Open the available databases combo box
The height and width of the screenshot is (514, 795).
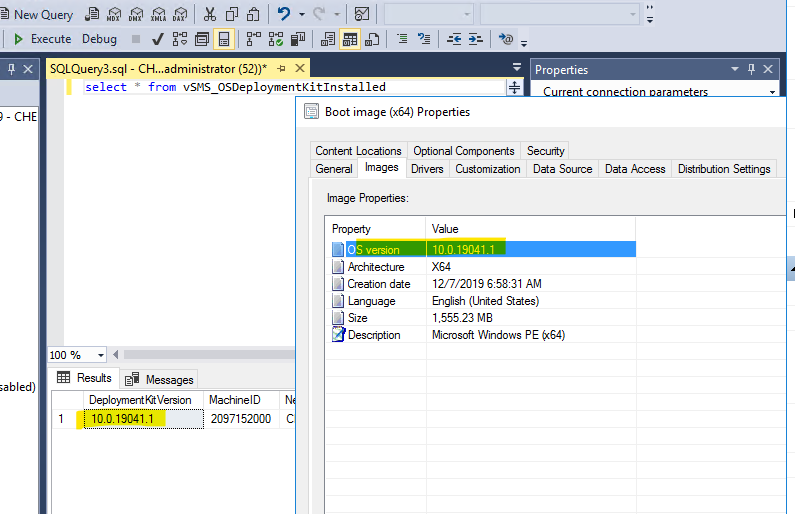428,14
